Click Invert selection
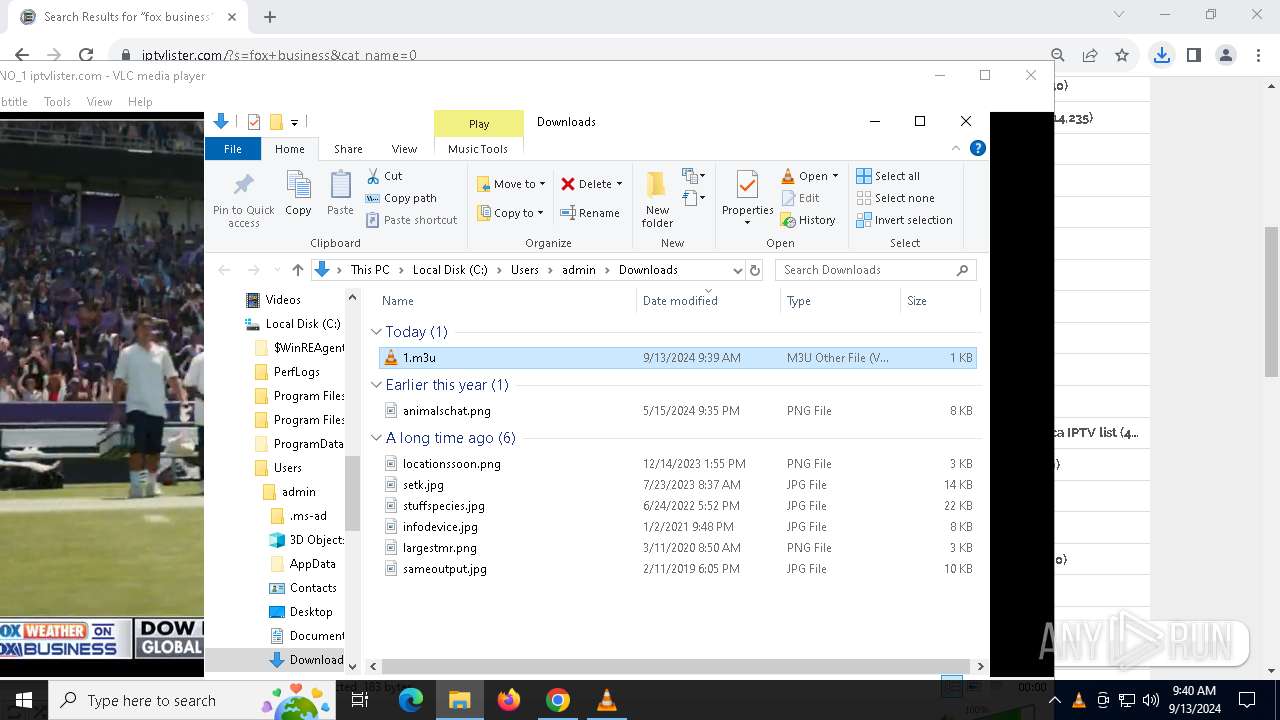The width and height of the screenshot is (1280, 720). click(x=904, y=220)
